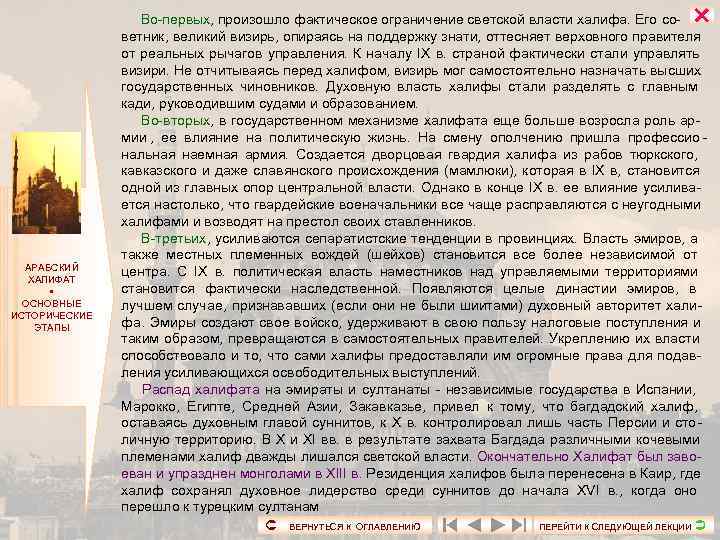The image size is (720, 540).
Task: Click the purple 'Распад халифата' phrase
Action: tap(201, 389)
